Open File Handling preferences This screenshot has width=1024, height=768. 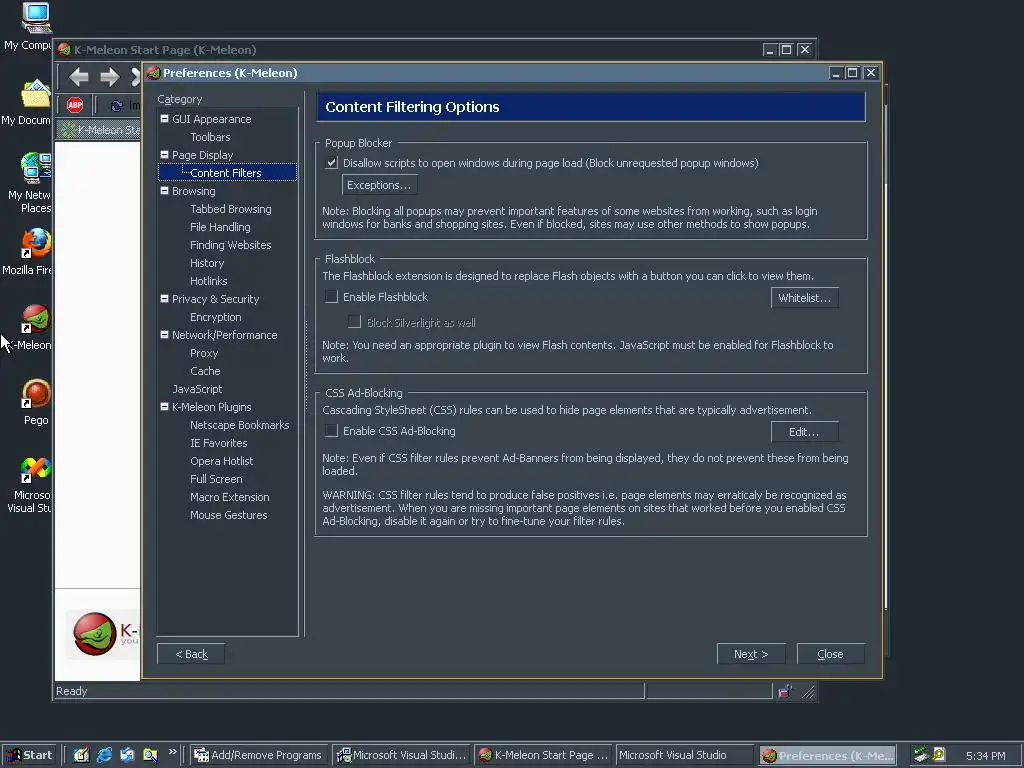pyautogui.click(x=220, y=227)
